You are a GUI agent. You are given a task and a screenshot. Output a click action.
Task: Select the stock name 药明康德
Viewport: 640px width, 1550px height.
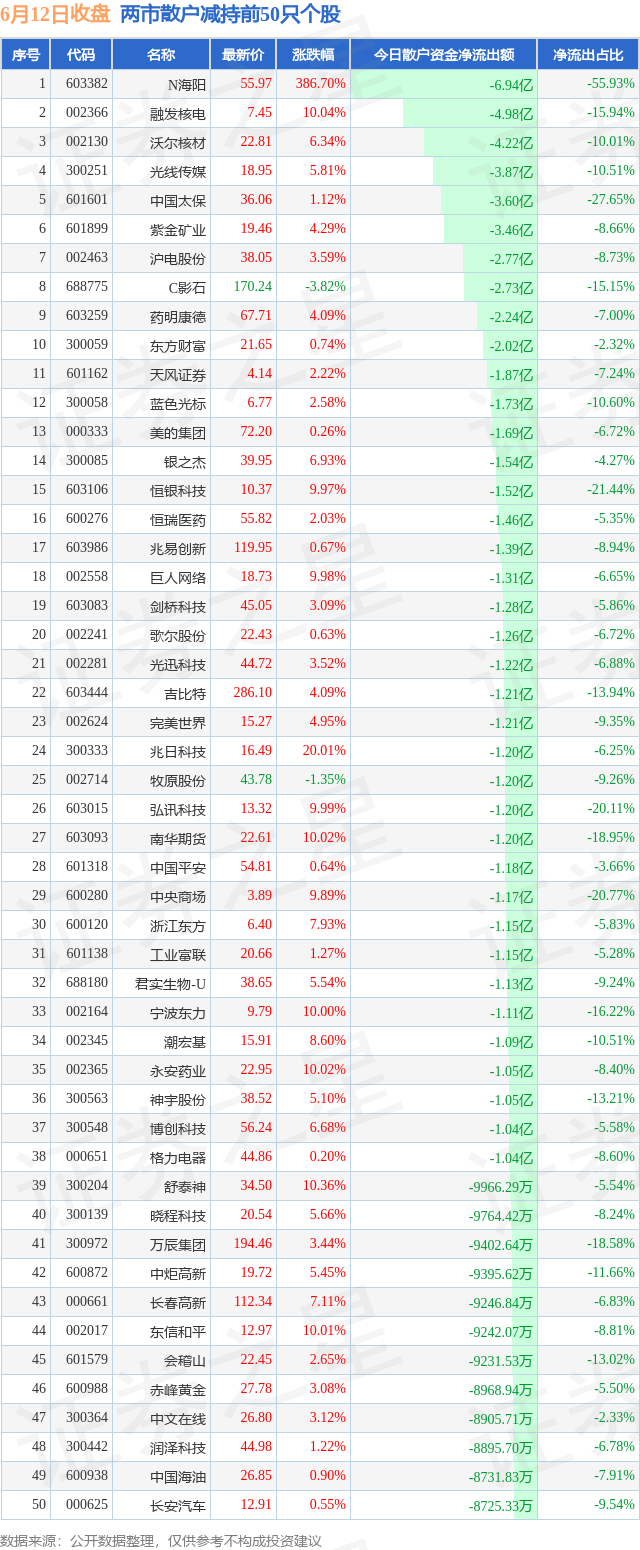coord(178,316)
